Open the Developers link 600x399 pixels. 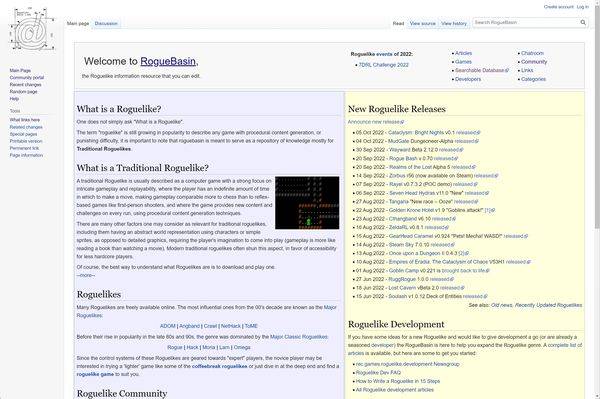coord(468,79)
